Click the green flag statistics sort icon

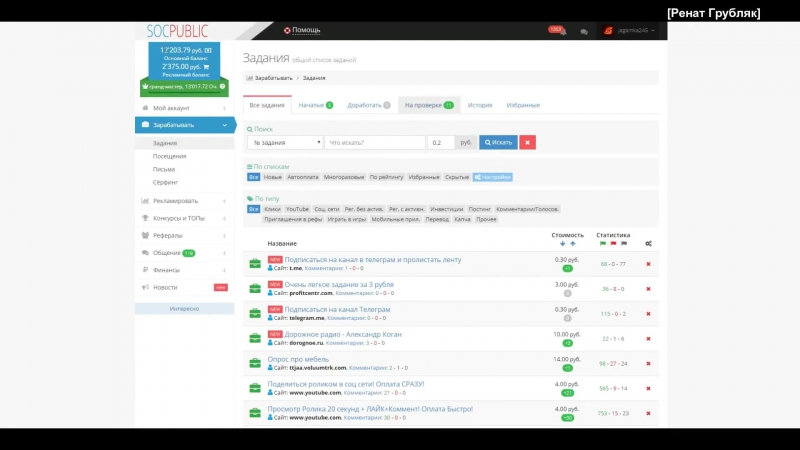tap(603, 244)
